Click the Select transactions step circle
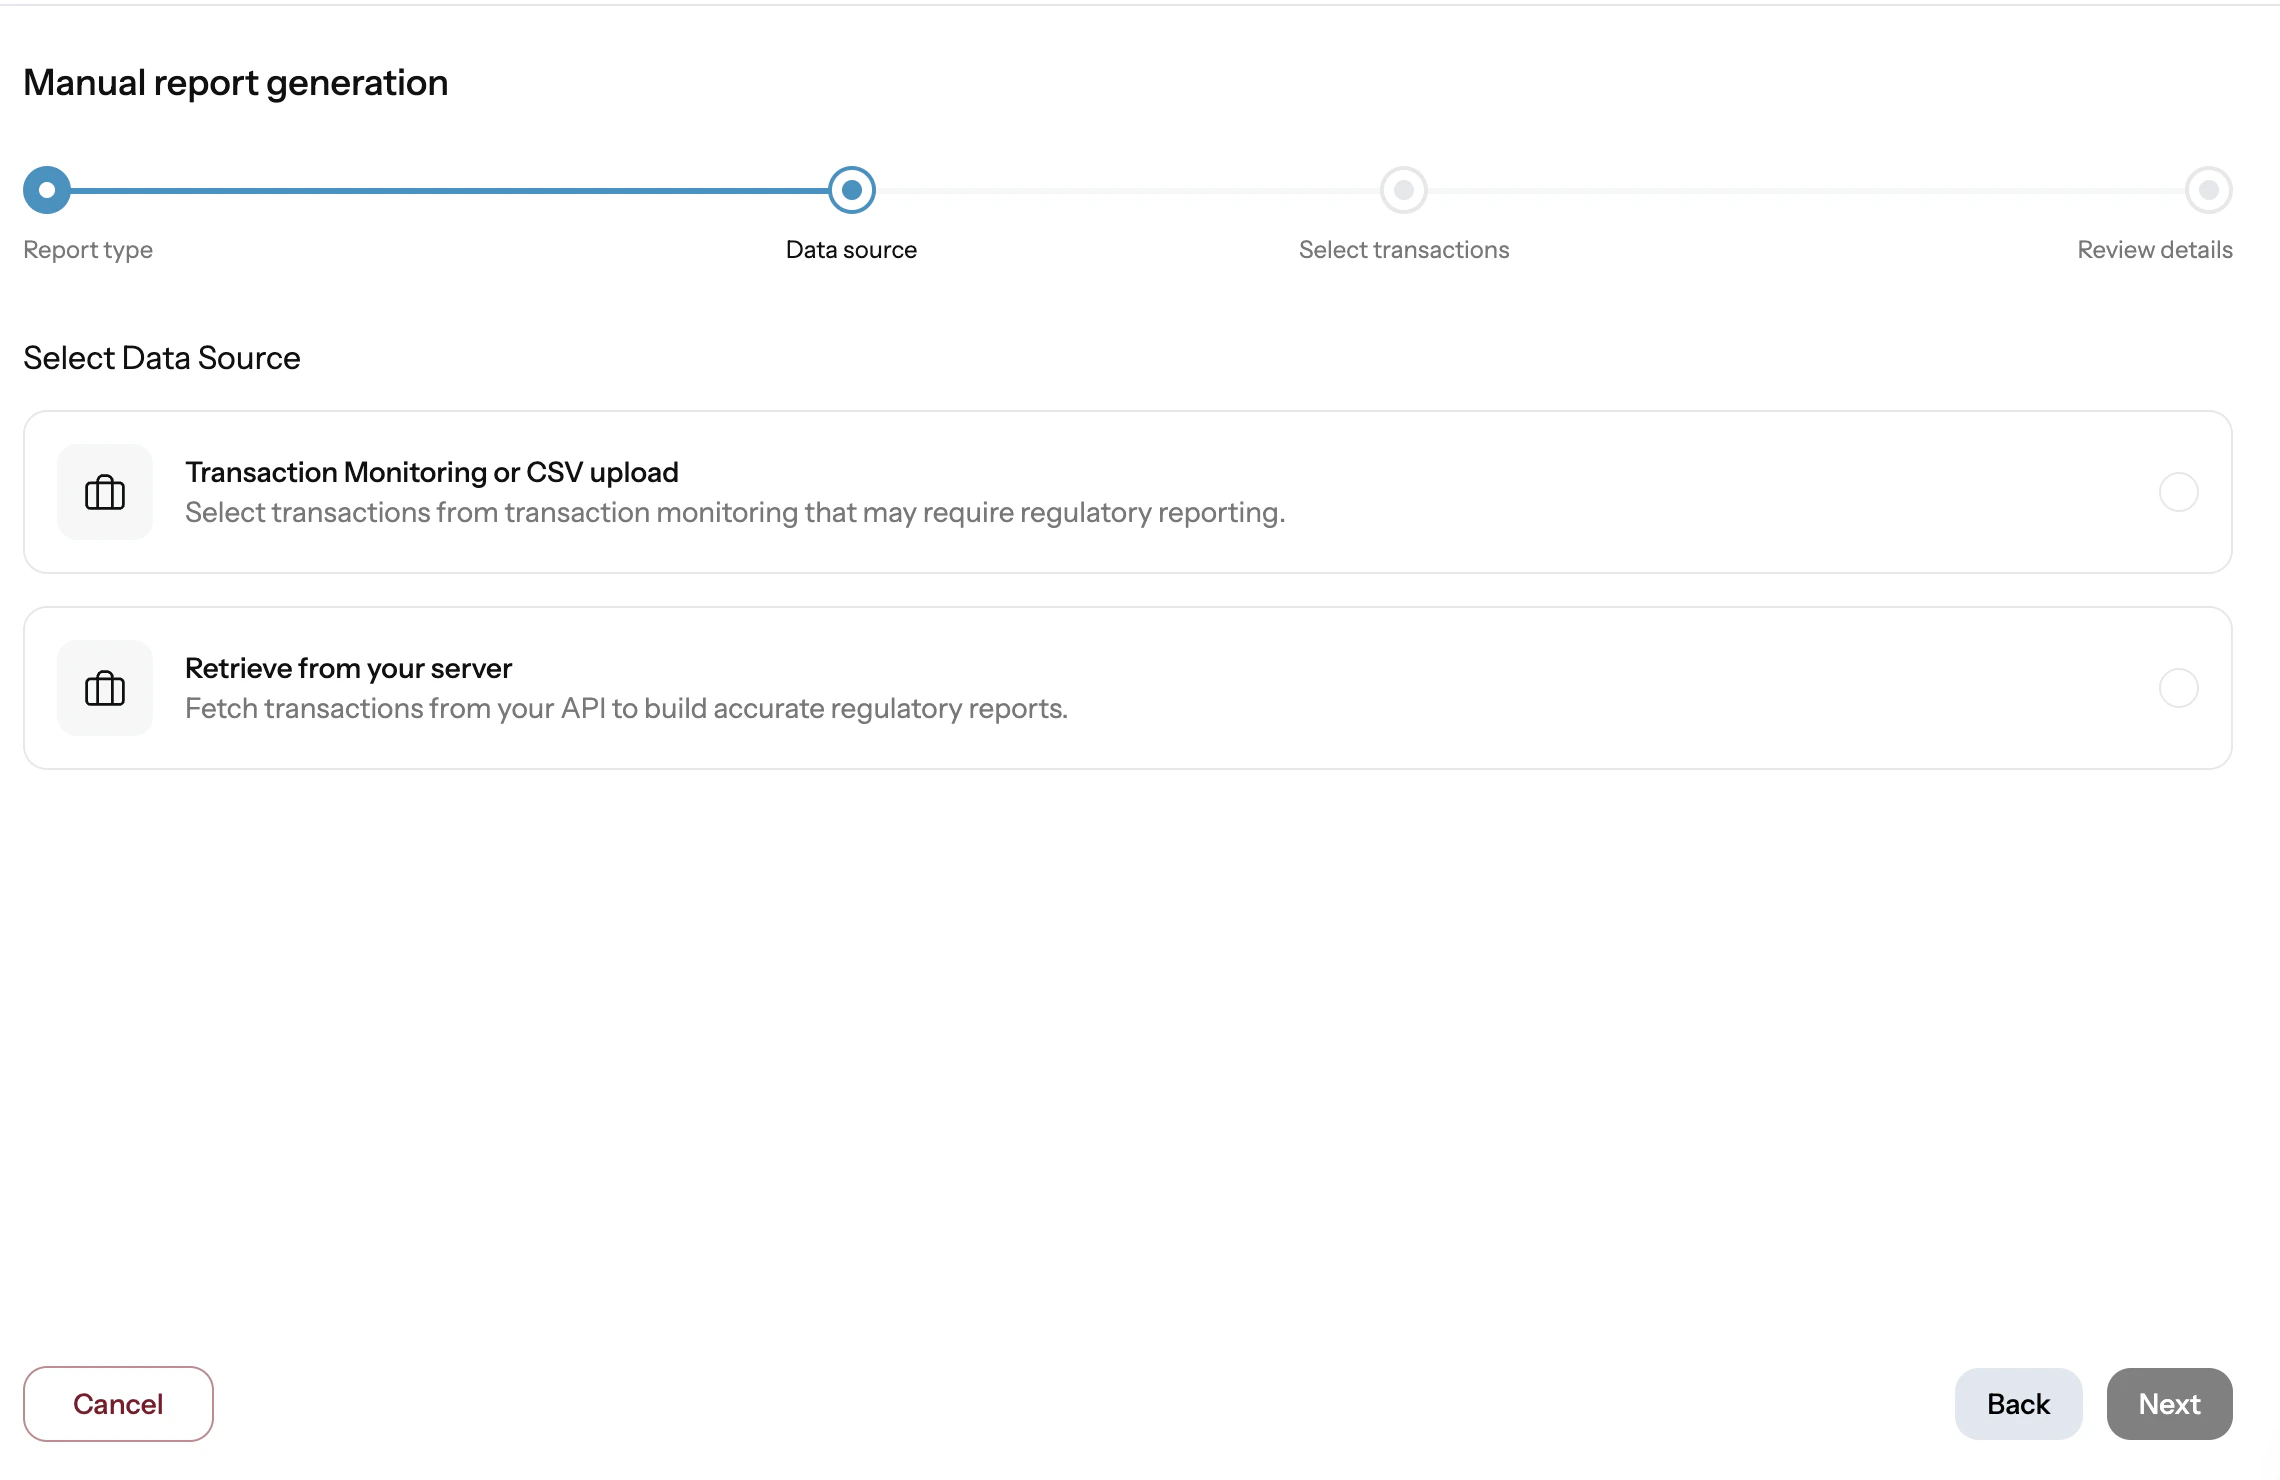The image size is (2280, 1480). point(1404,190)
